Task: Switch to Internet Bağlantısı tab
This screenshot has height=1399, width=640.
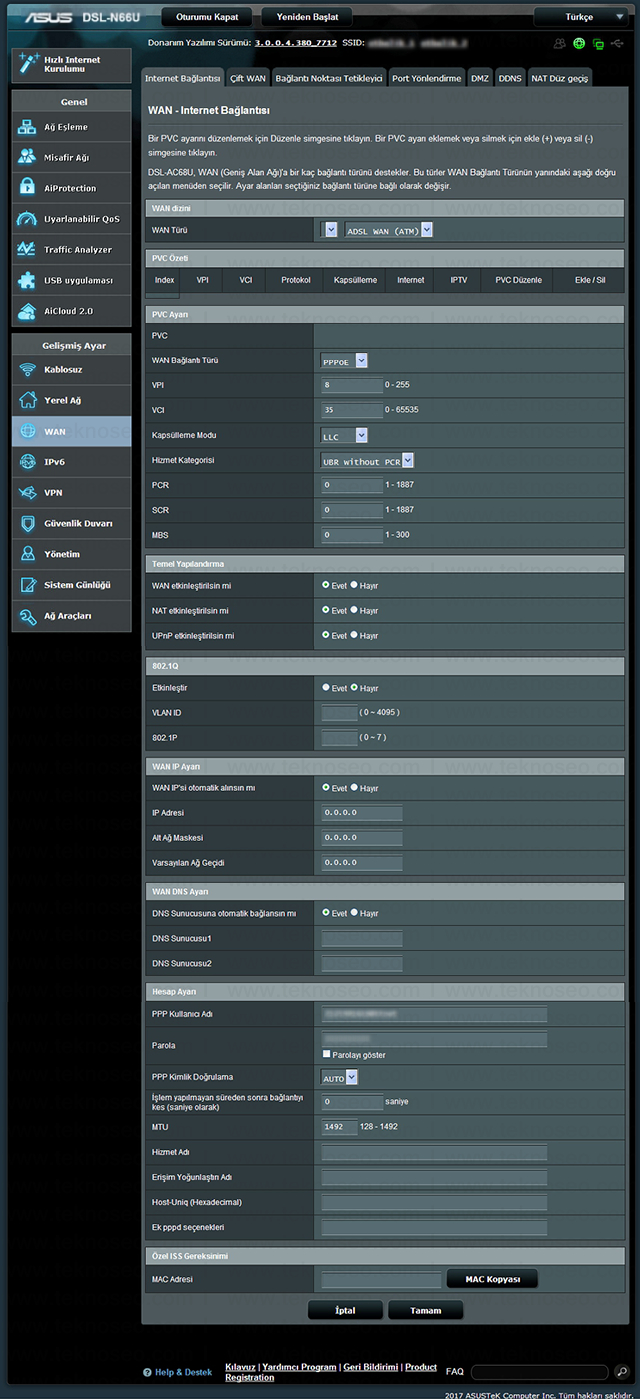Action: [x=182, y=77]
